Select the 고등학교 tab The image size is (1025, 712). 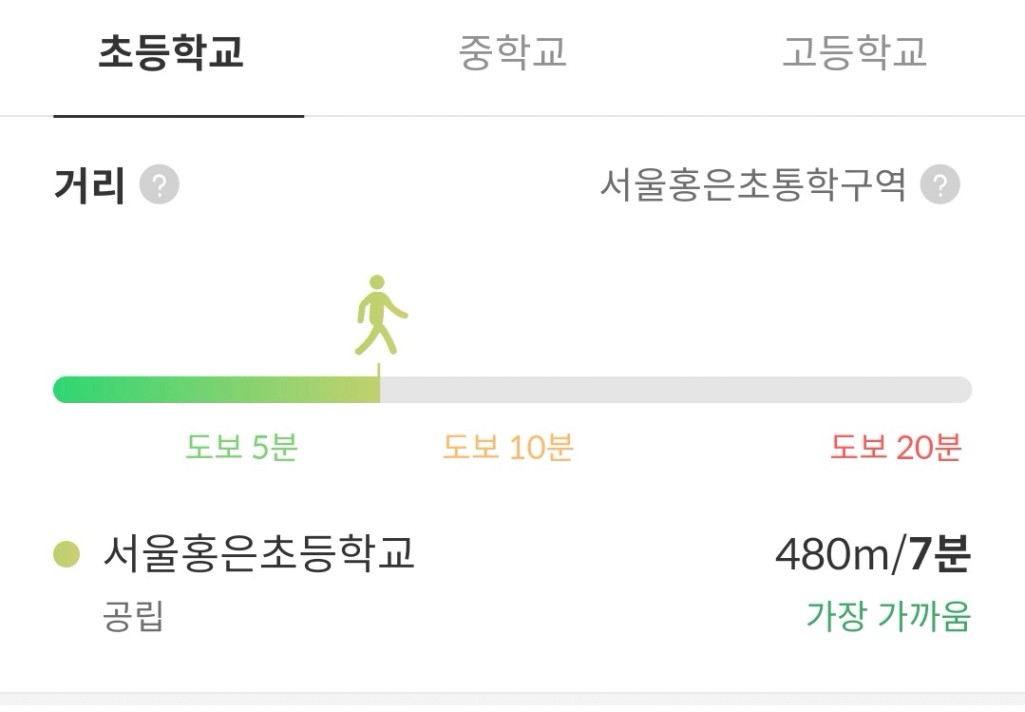click(854, 54)
